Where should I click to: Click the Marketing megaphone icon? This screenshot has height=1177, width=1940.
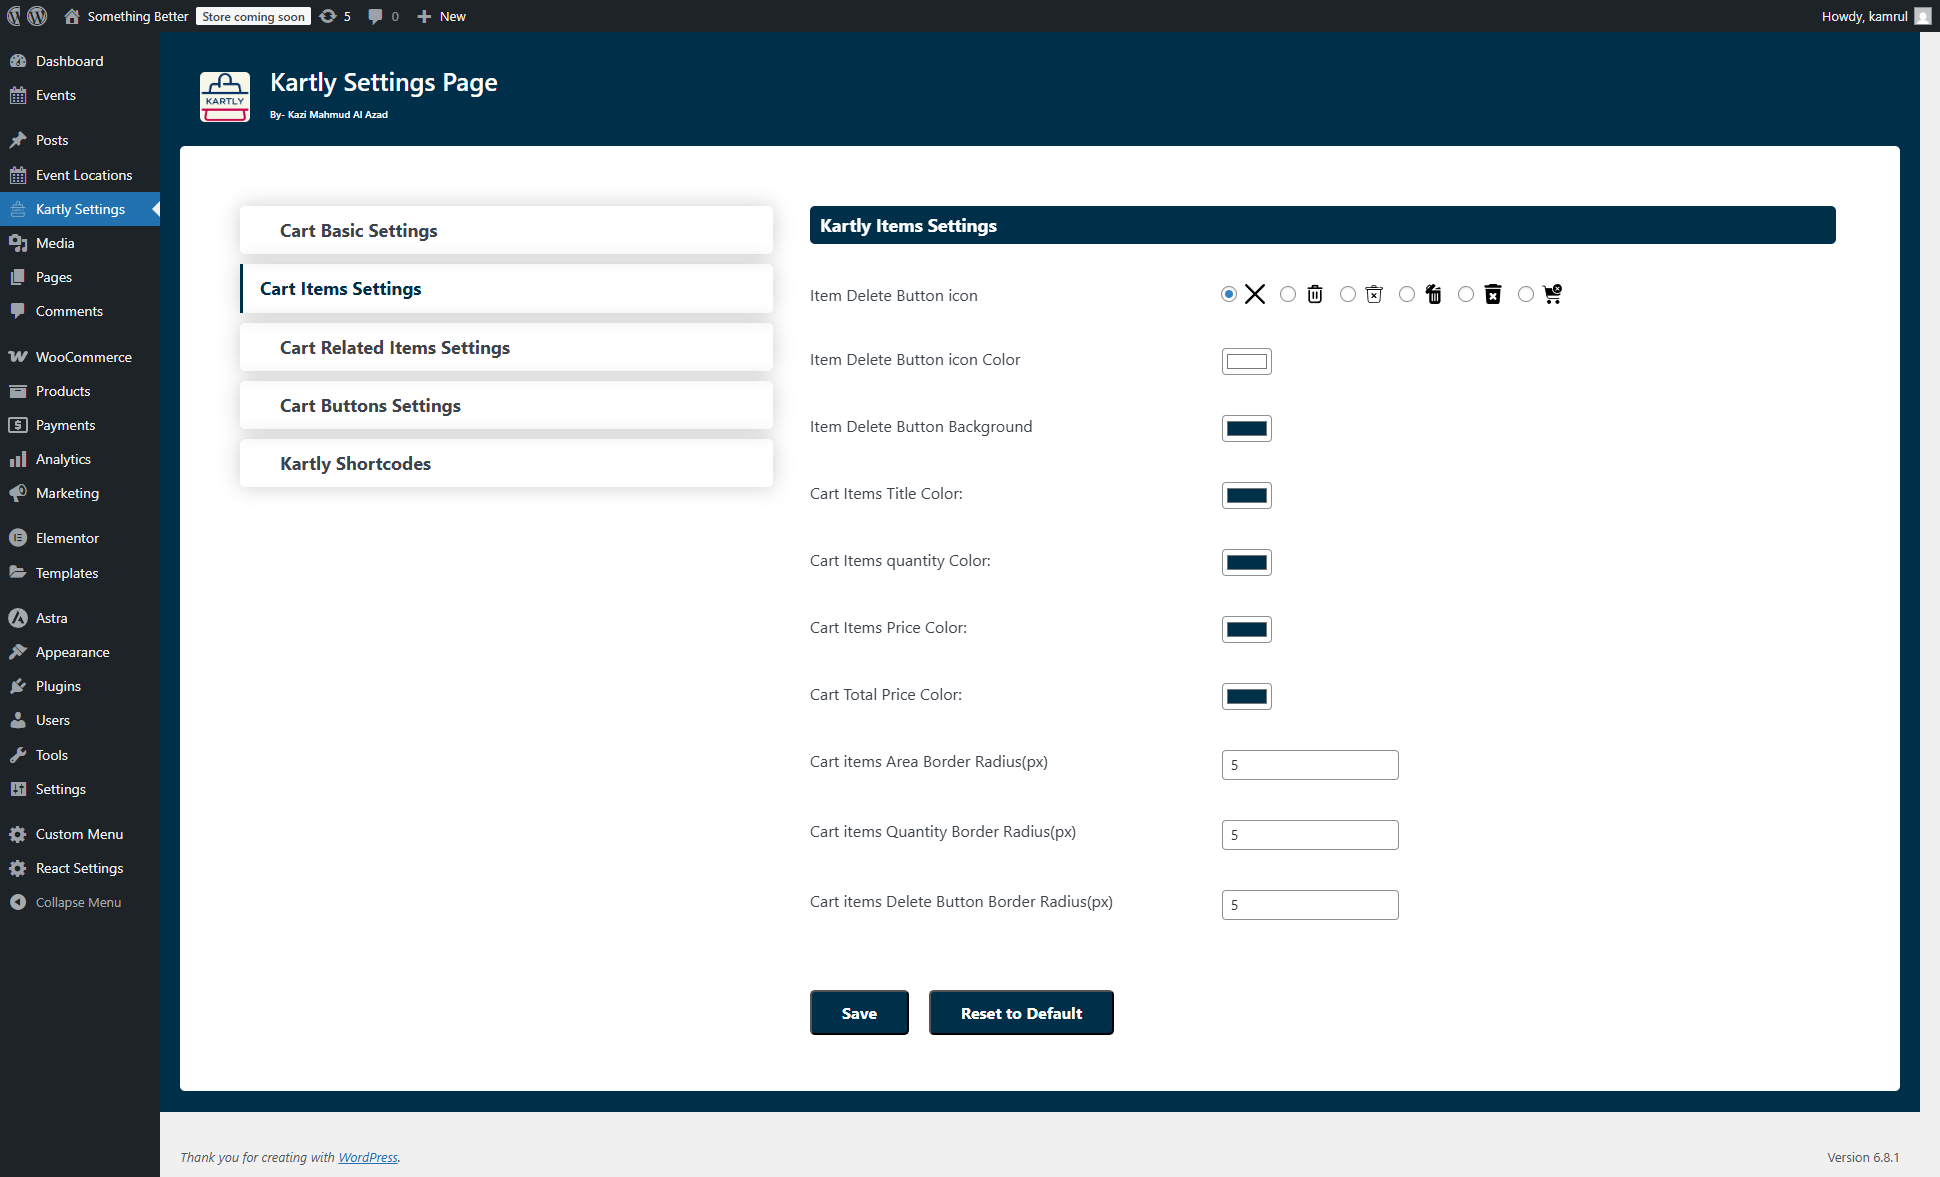click(x=18, y=493)
